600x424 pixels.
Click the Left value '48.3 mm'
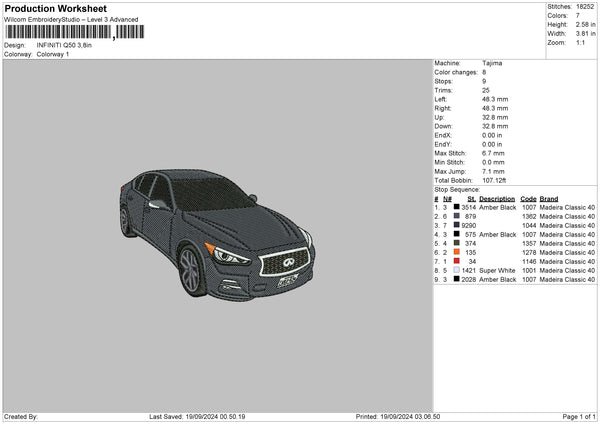coord(495,99)
